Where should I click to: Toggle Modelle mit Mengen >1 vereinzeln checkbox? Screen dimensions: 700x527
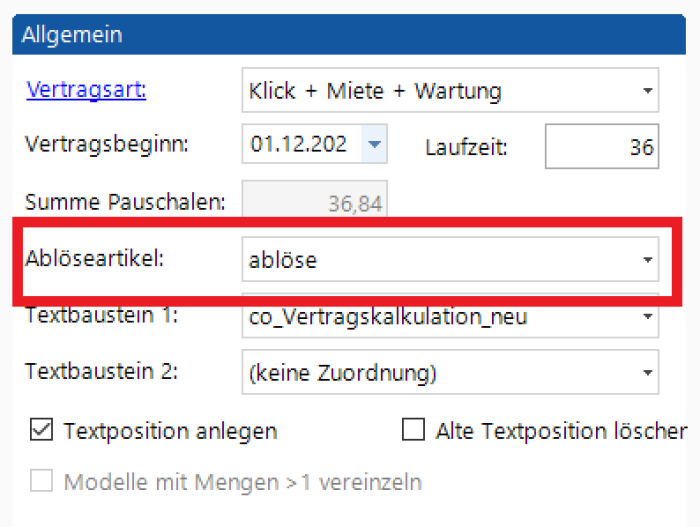pos(42,481)
